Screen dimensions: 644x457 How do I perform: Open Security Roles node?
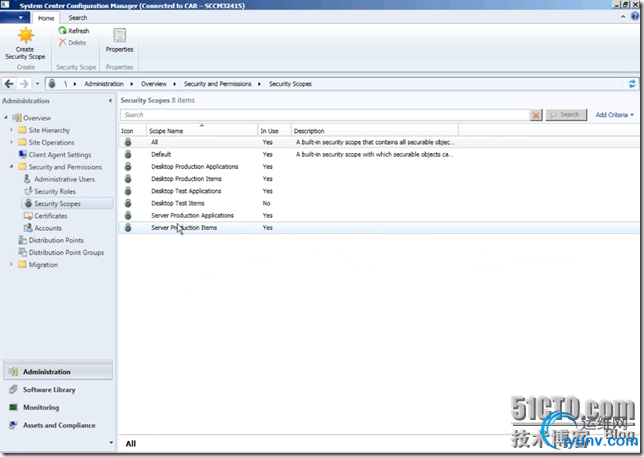50,191
